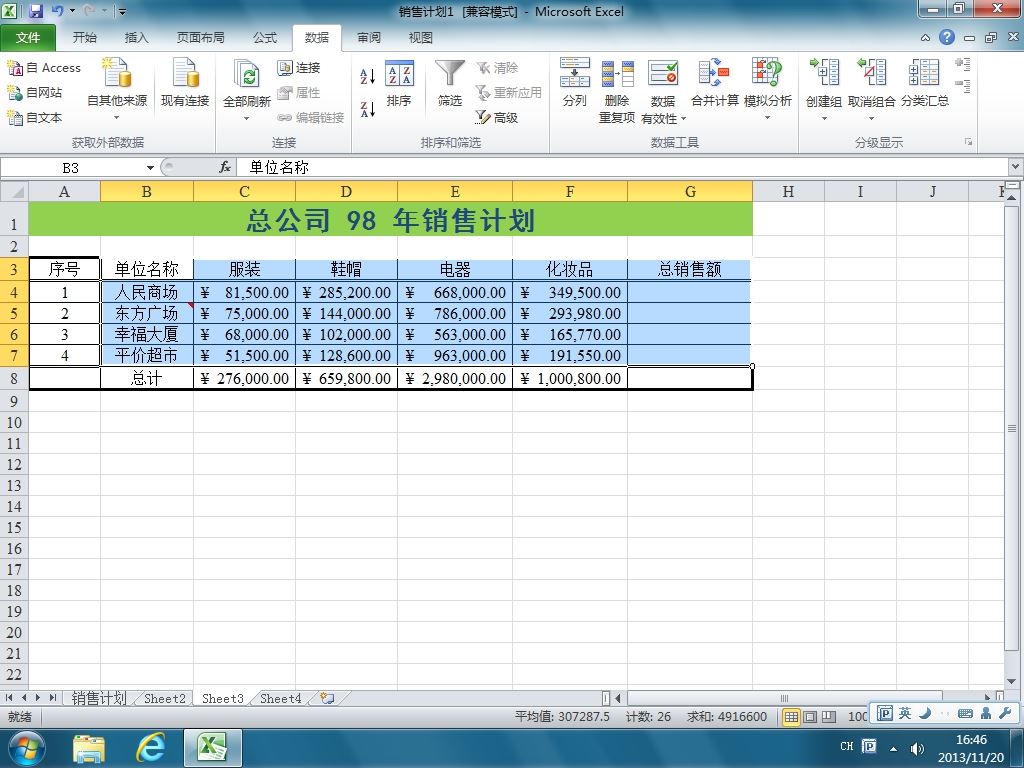Image resolution: width=1024 pixels, height=768 pixels.
Task: Expand From Other Sources (自其他来源) dropdown
Action: click(117, 118)
